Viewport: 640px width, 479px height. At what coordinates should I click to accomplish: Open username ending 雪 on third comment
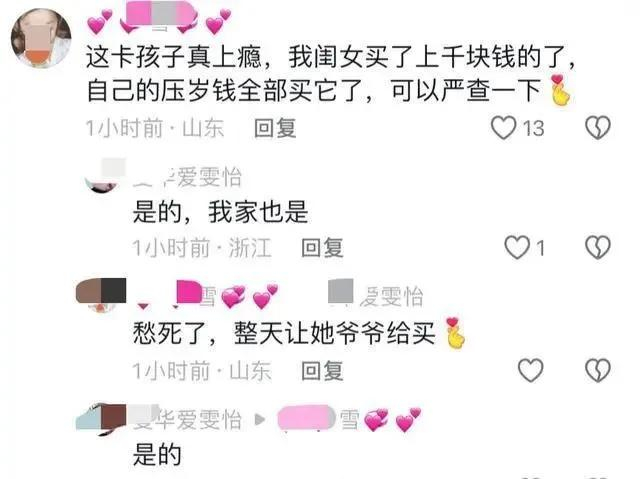(207, 296)
